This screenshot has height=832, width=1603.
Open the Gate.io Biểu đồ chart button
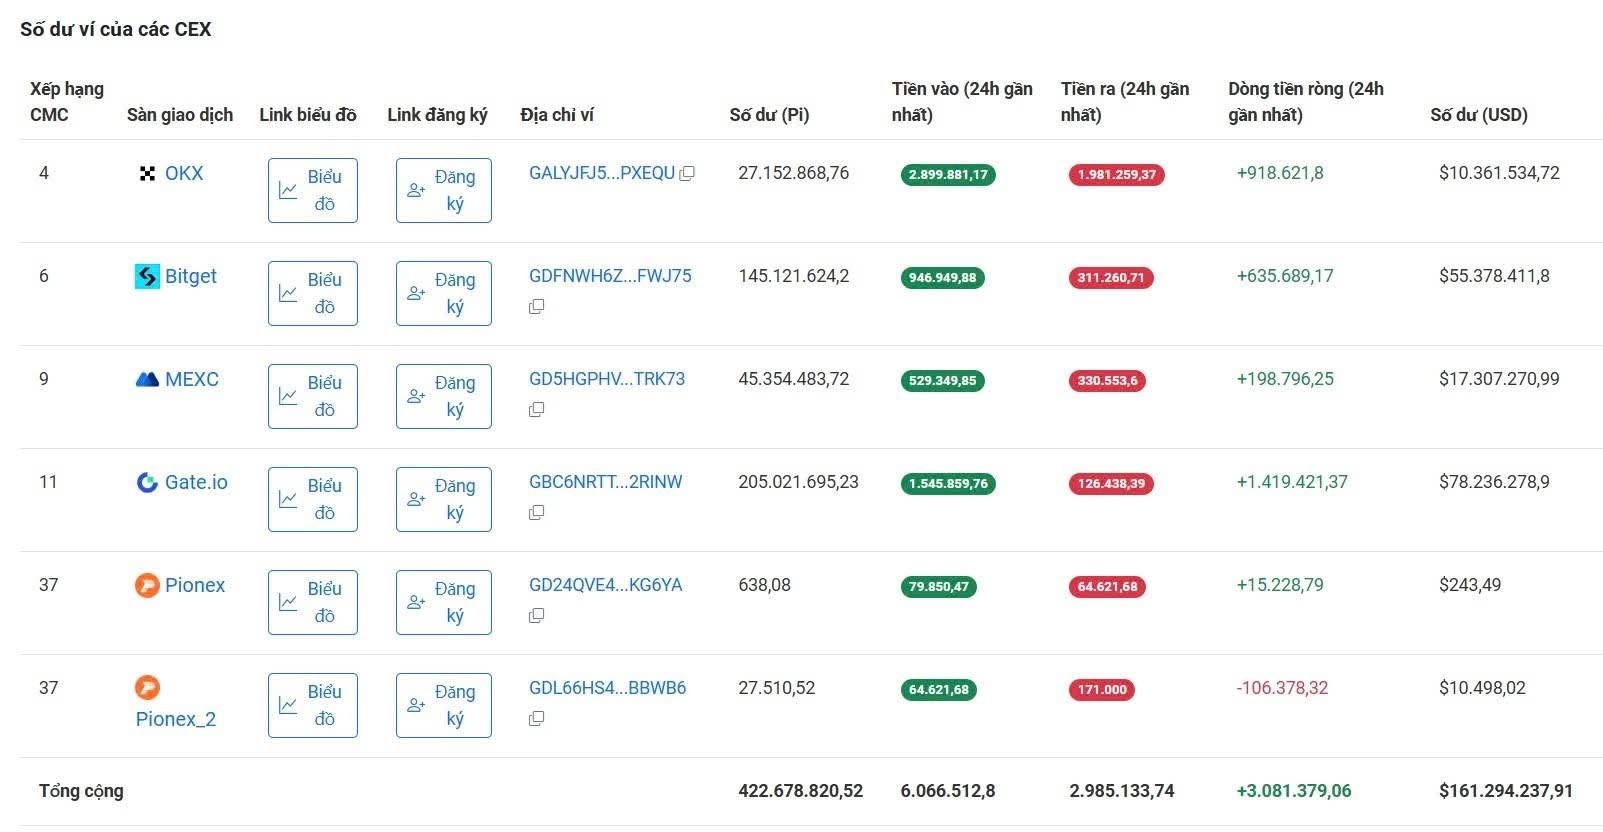pos(313,499)
